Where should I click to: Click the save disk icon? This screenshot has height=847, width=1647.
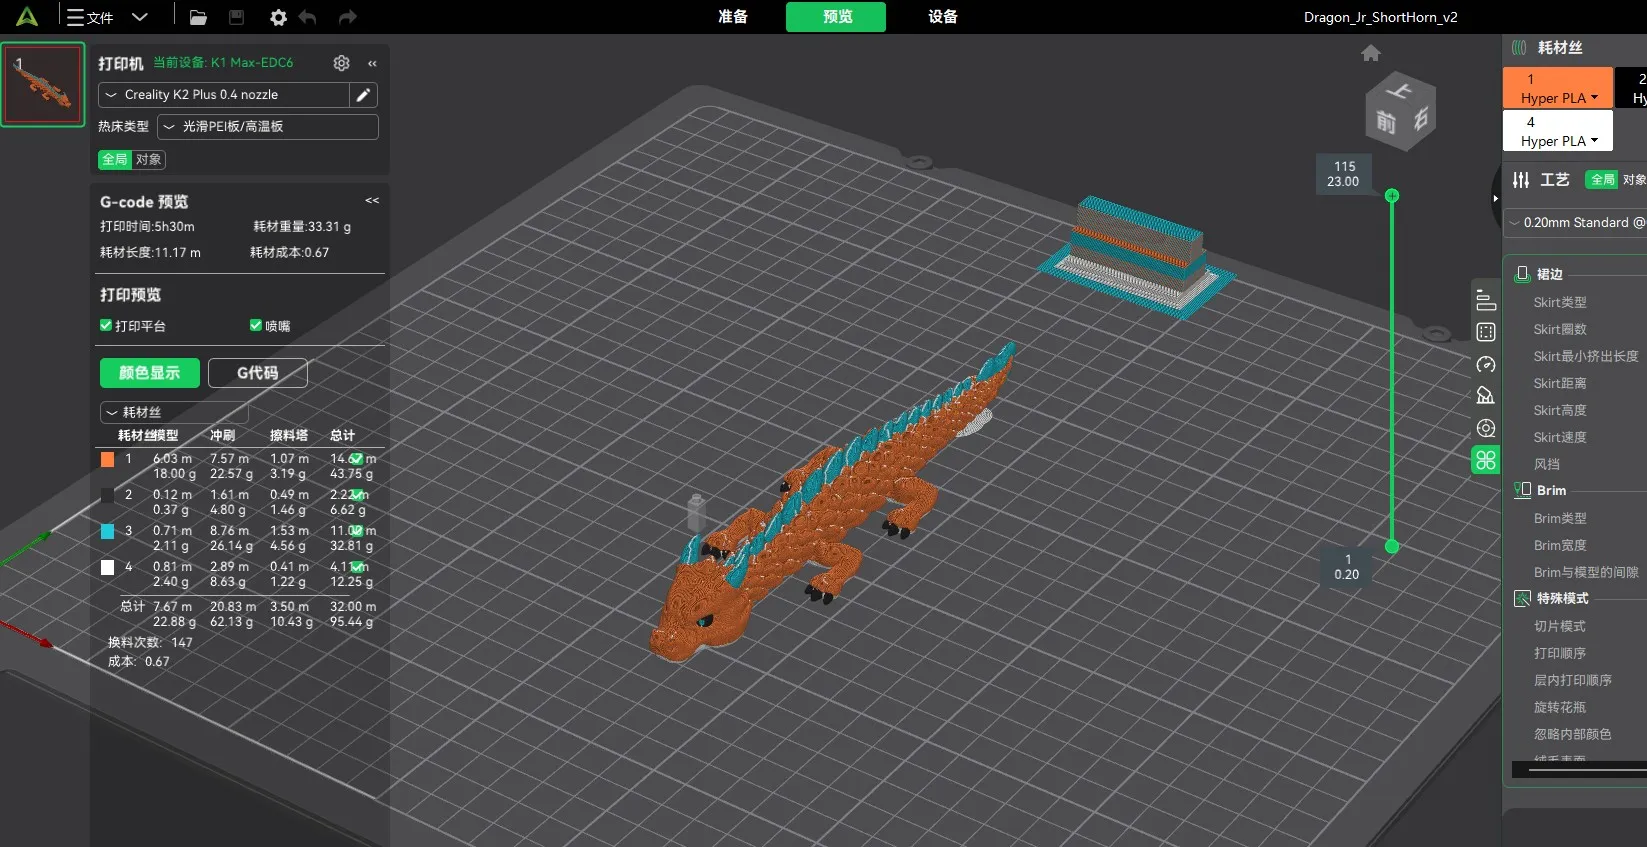tap(237, 17)
